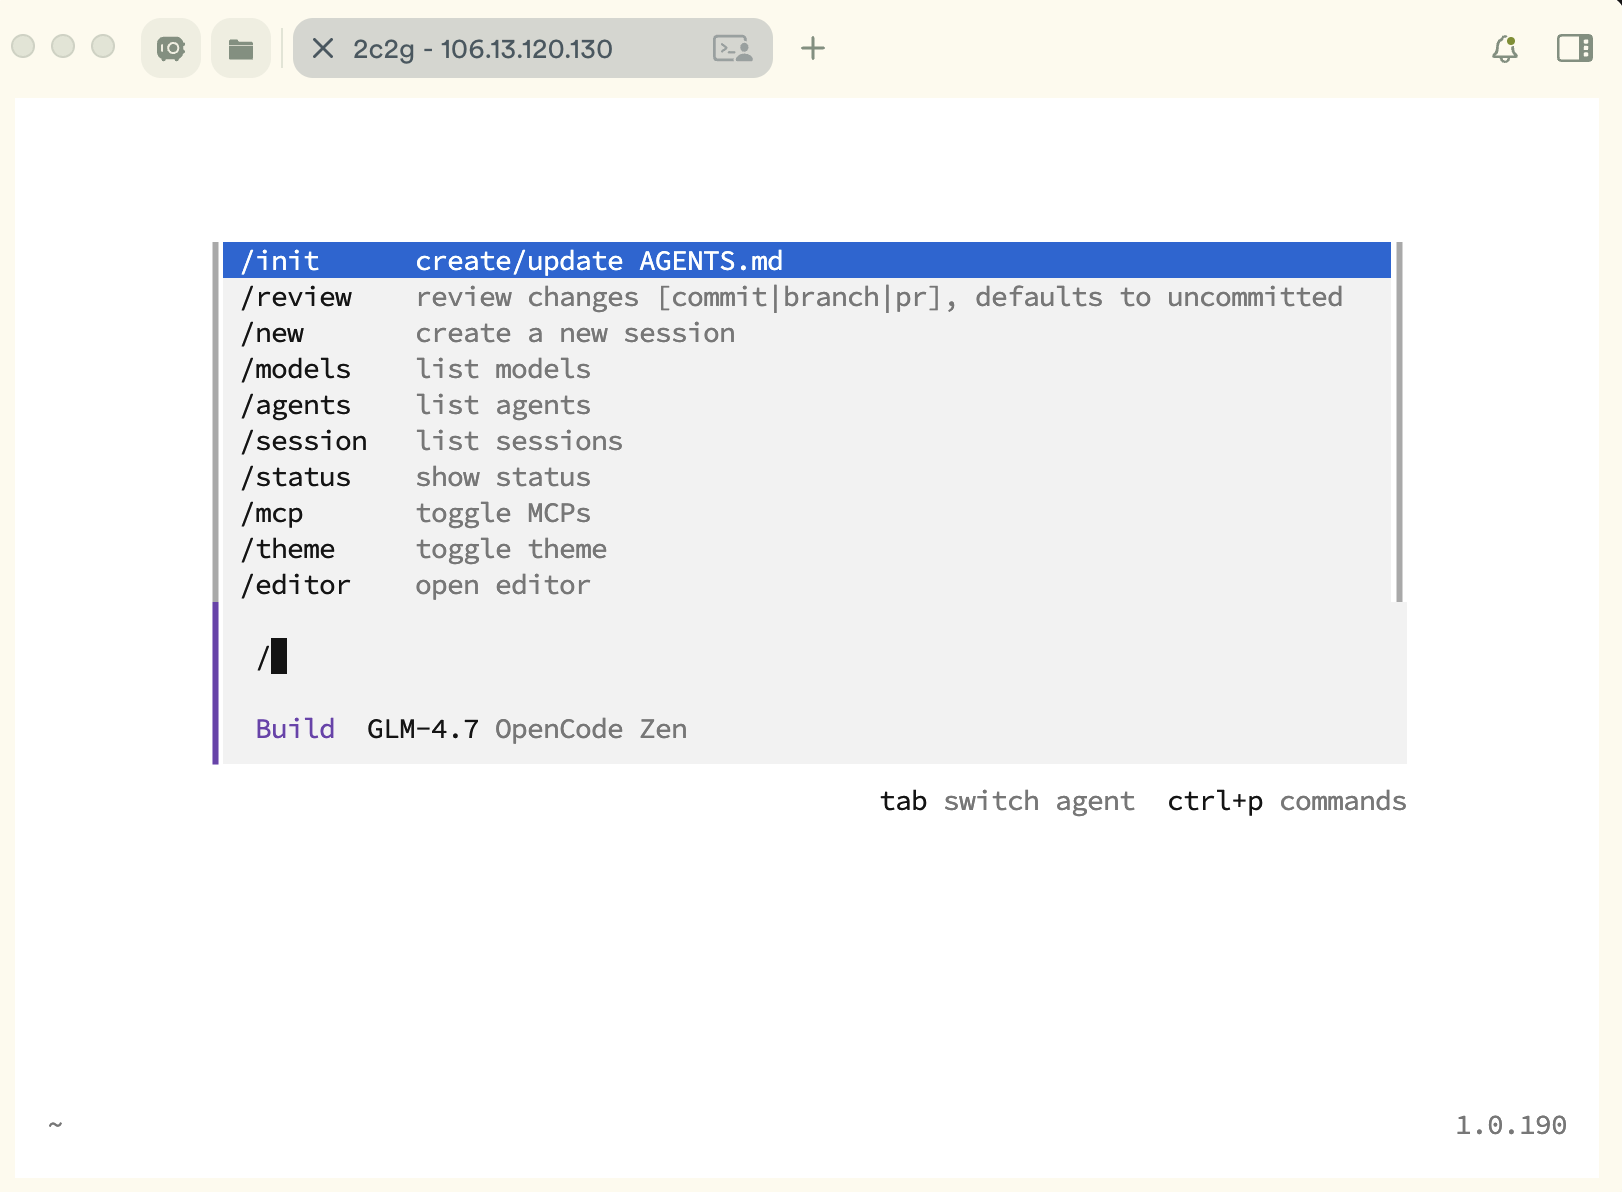Image resolution: width=1622 pixels, height=1192 pixels.
Task: Toggle theme using the /theme entry
Action: tap(288, 549)
